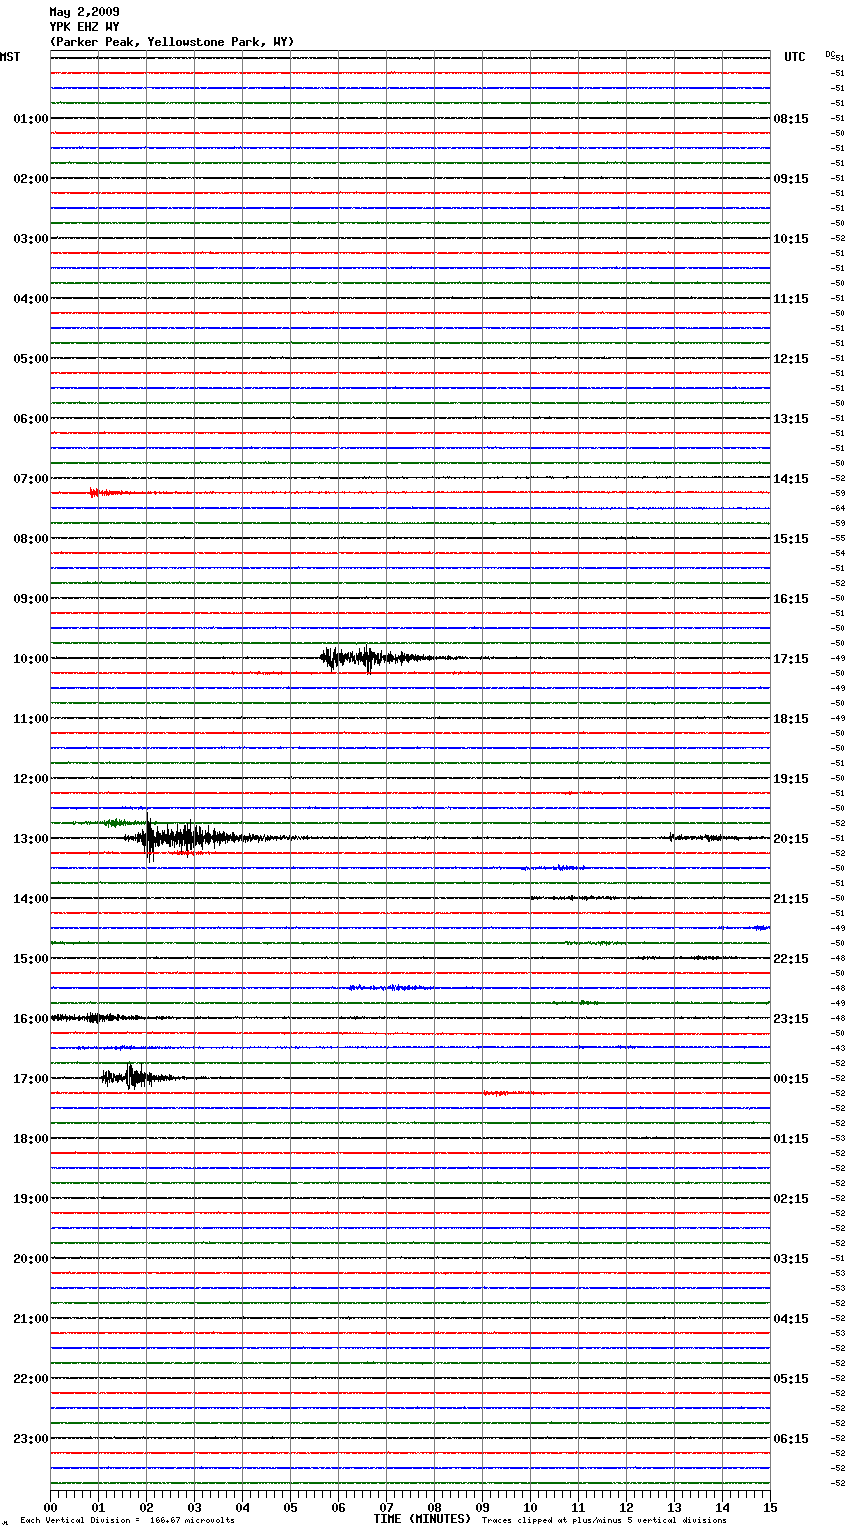
Task: Click the "20:15" UTC row label
Action: (x=791, y=839)
